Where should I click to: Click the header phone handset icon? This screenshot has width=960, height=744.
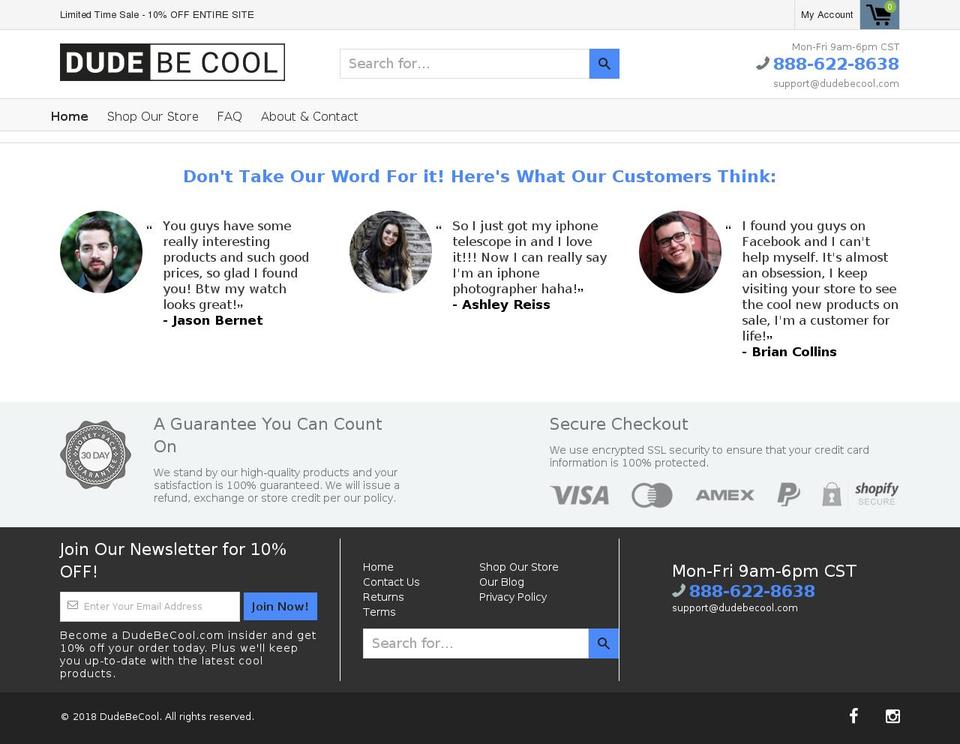pos(763,63)
